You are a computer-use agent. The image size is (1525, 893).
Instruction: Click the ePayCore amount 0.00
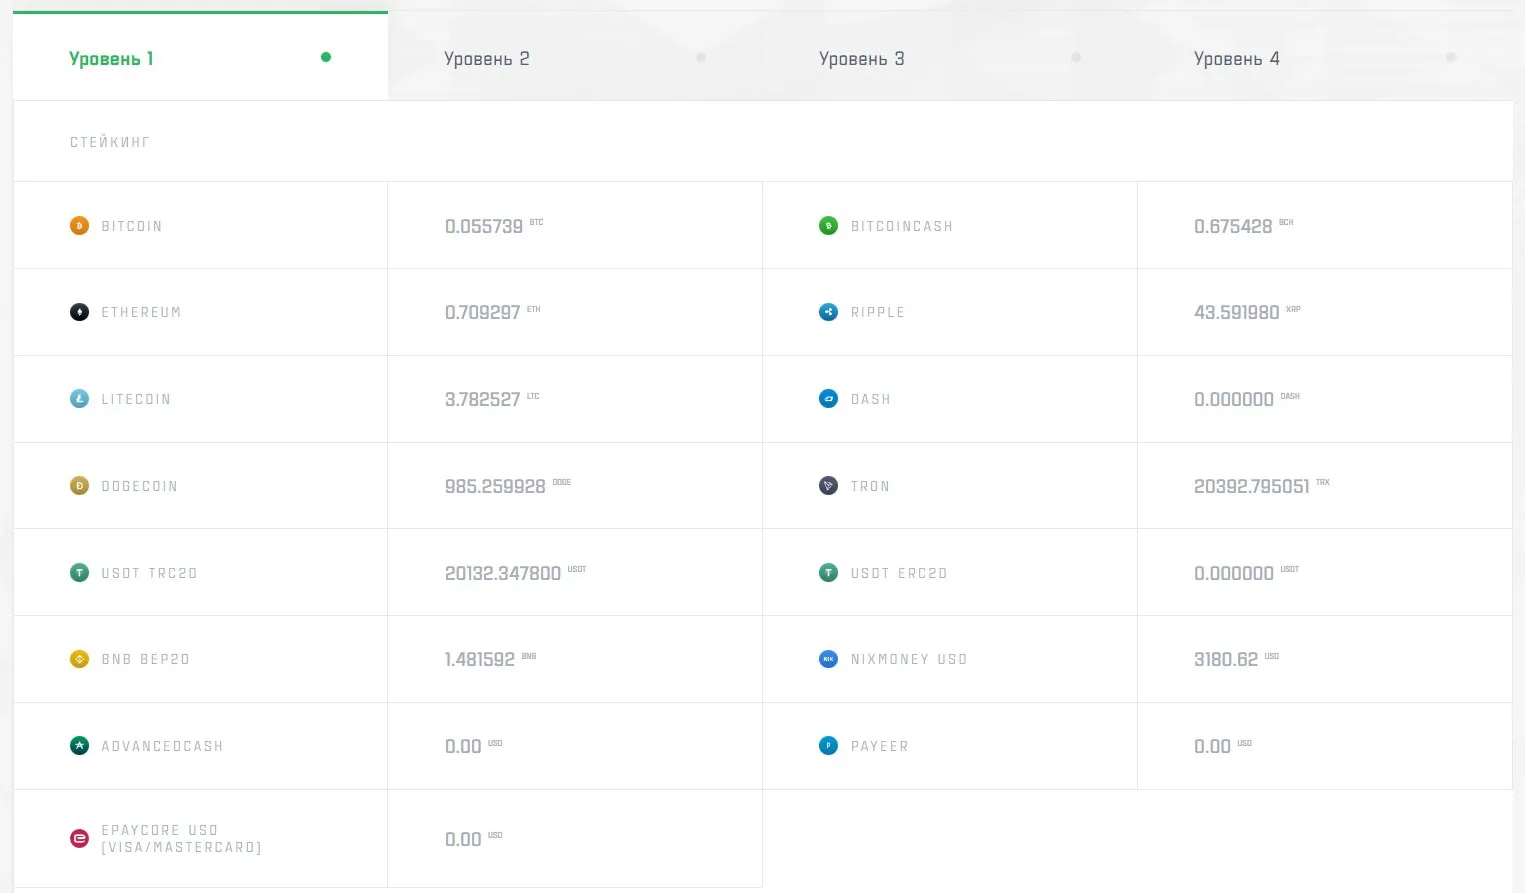463,839
